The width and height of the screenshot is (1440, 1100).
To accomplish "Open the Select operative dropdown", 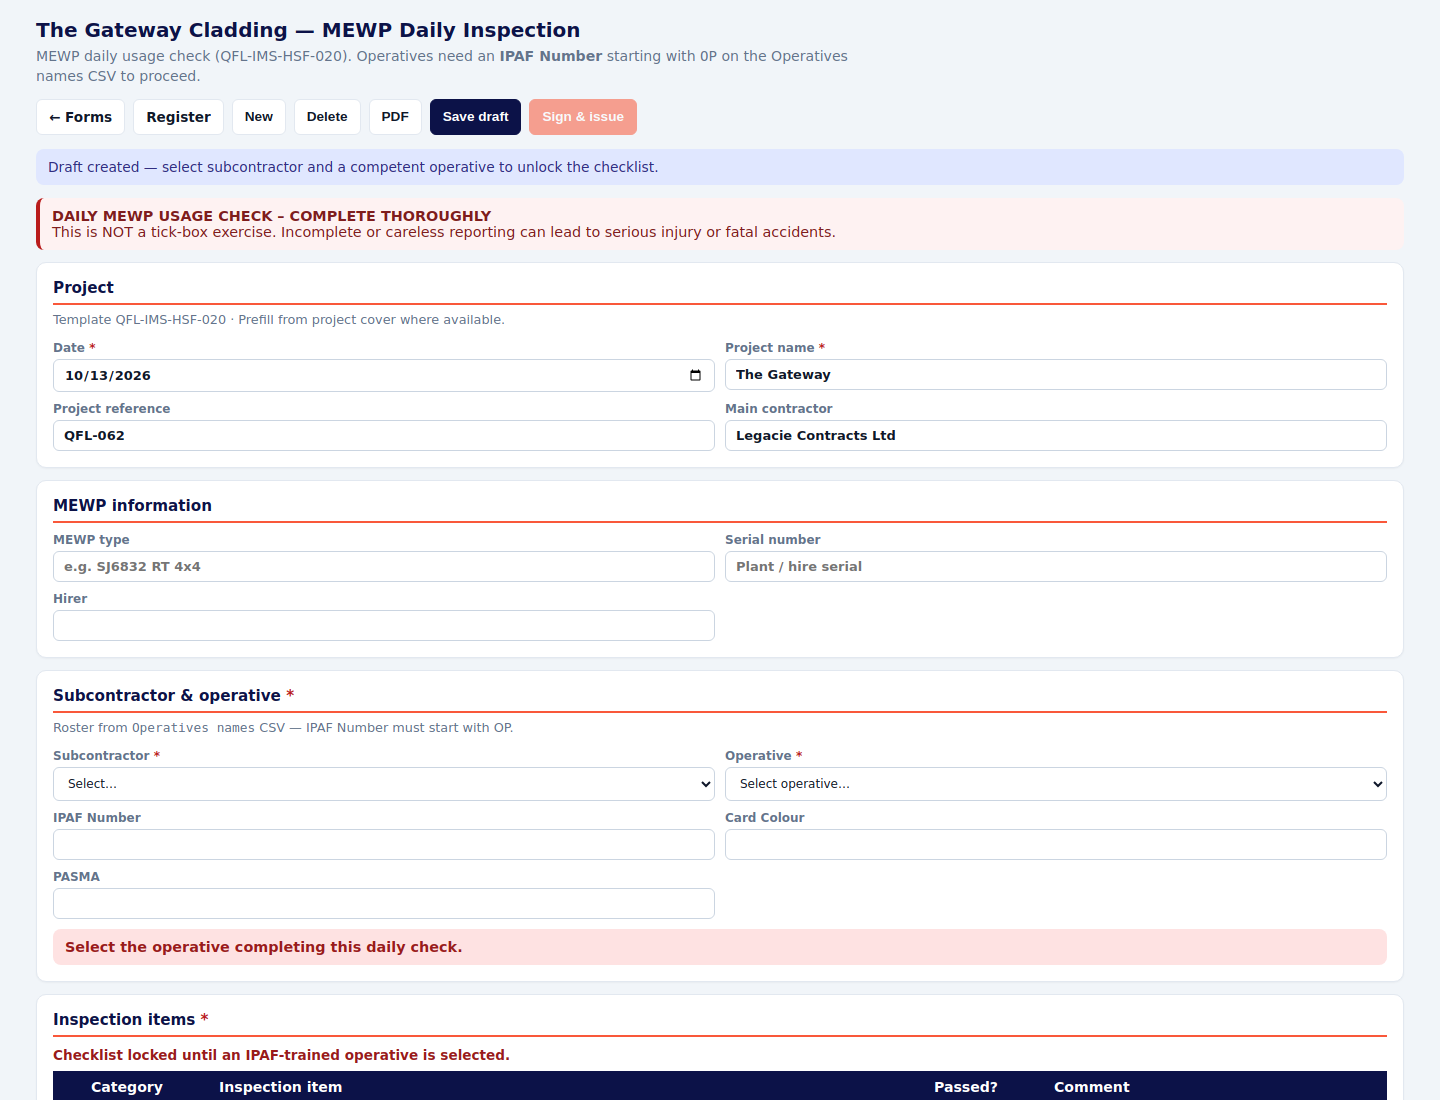I will [1056, 784].
